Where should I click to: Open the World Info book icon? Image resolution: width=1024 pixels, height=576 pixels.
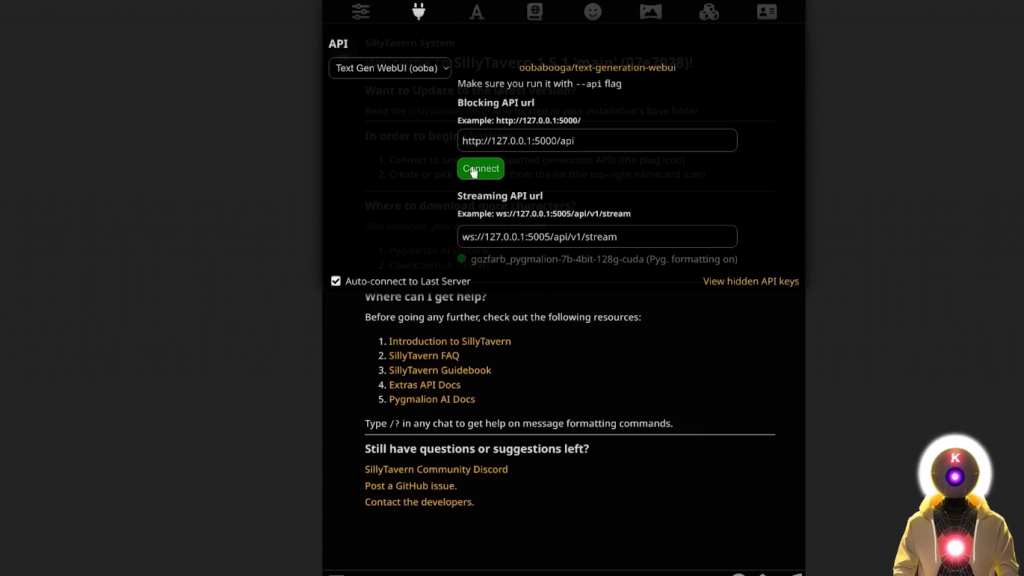coord(535,12)
